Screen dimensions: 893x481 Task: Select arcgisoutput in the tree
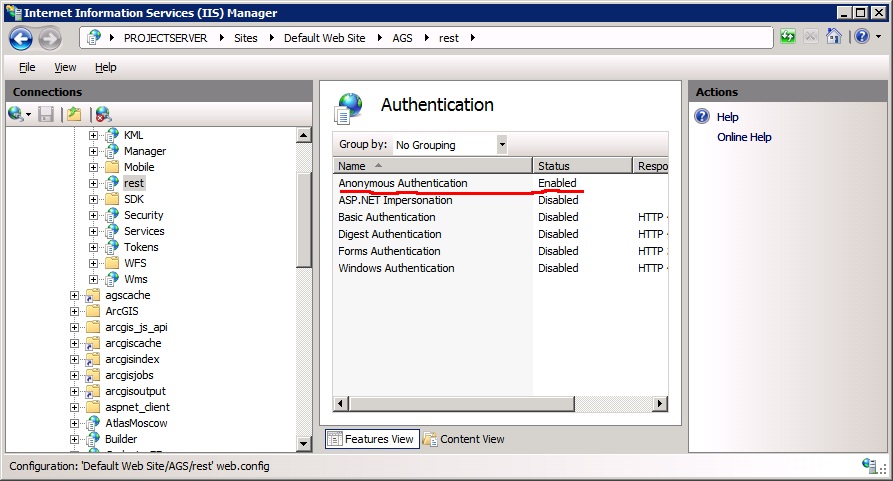(x=135, y=391)
